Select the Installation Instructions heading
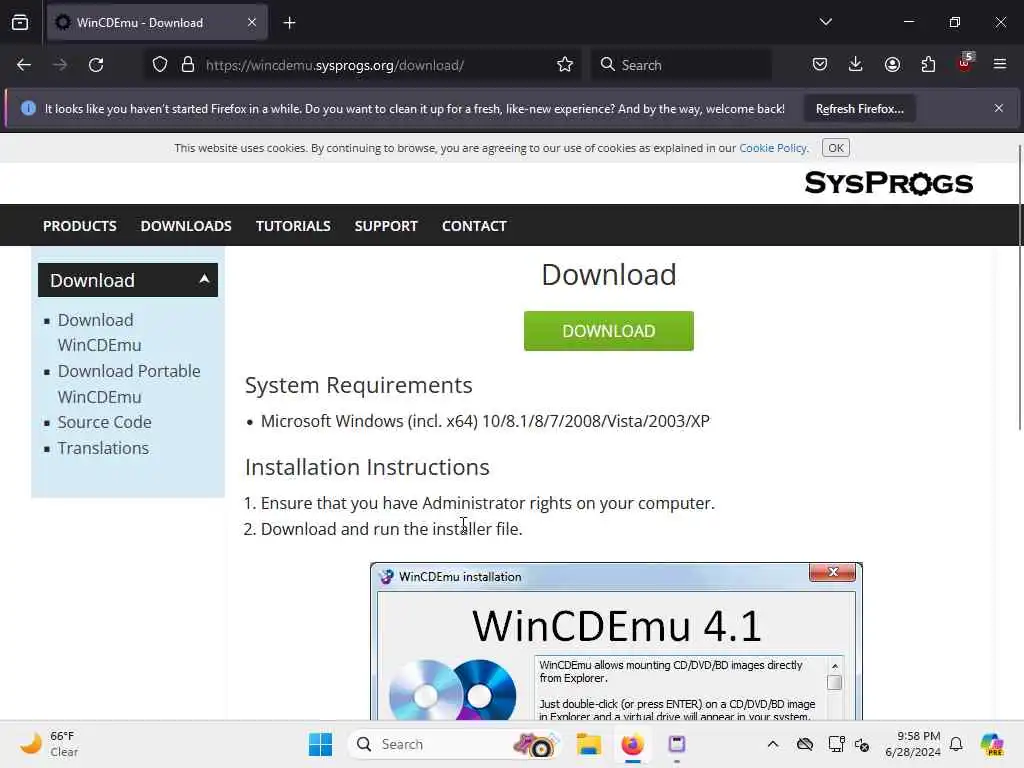Image resolution: width=1024 pixels, height=768 pixels. point(367,468)
